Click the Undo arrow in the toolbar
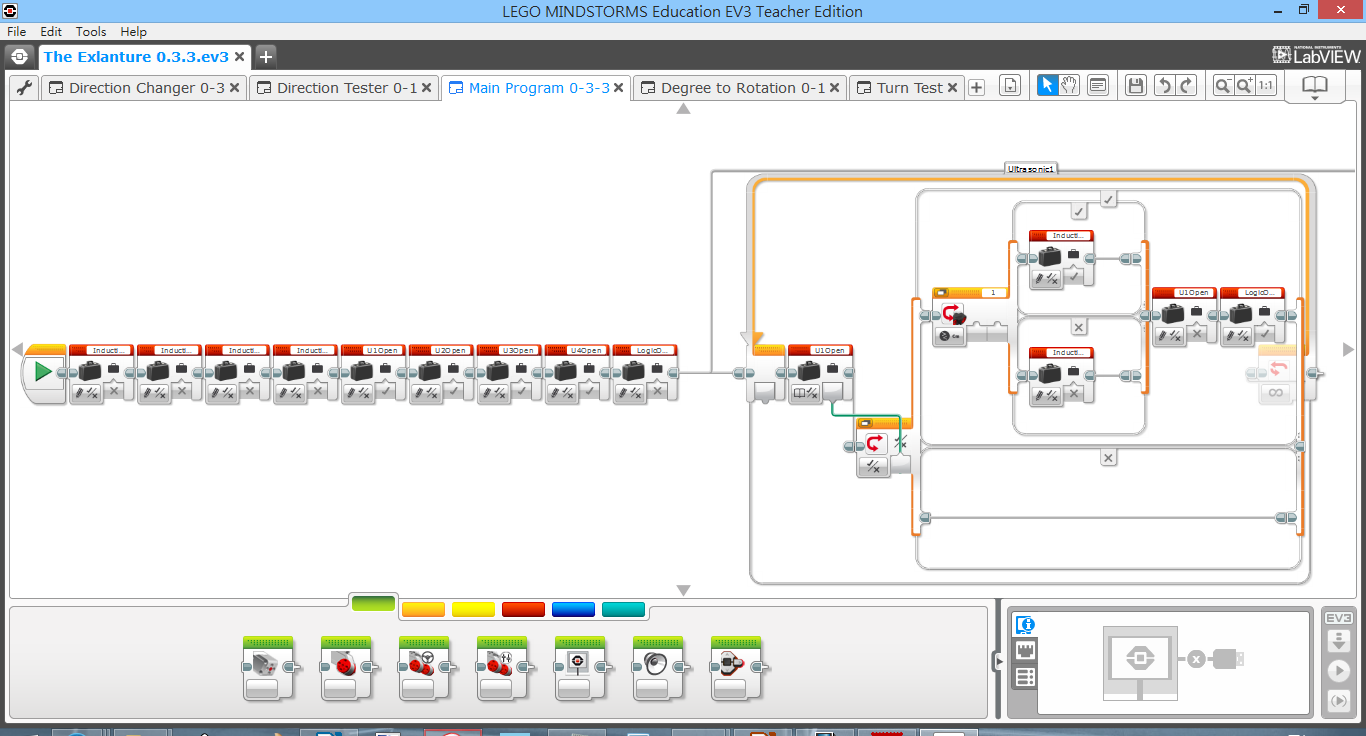 [1163, 86]
